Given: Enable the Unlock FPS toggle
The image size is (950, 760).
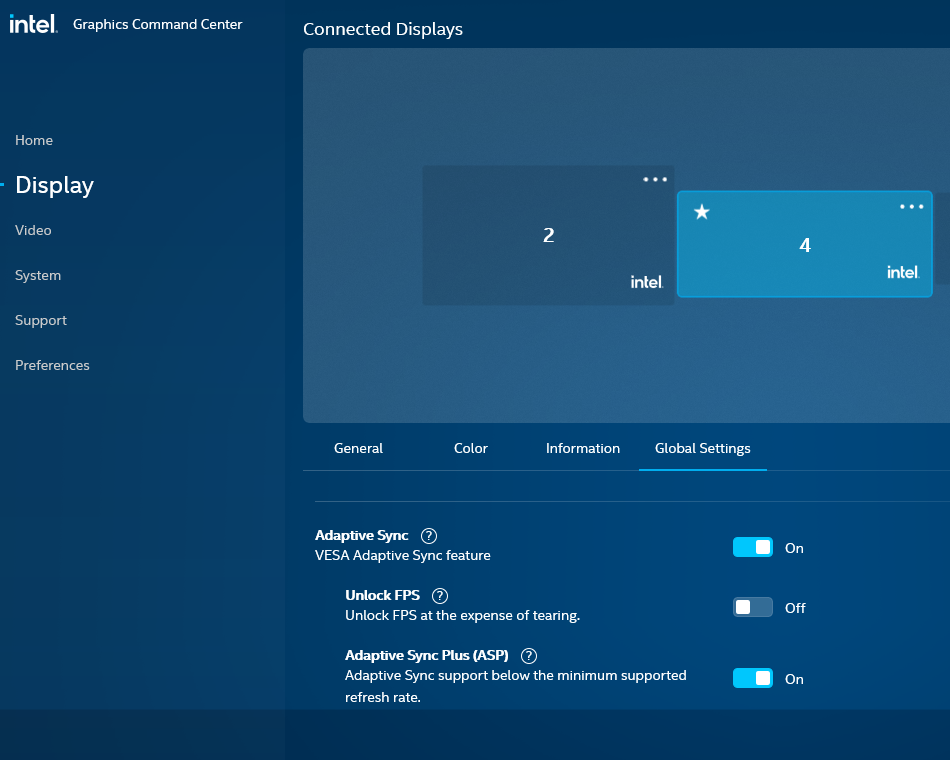Looking at the screenshot, I should 752,607.
